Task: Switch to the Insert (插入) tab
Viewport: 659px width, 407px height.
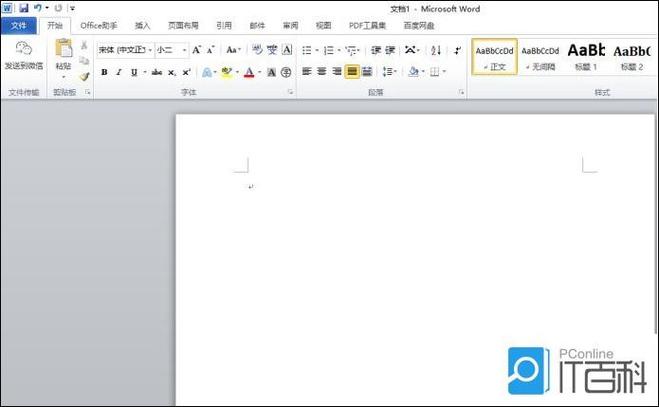Action: tap(142, 26)
